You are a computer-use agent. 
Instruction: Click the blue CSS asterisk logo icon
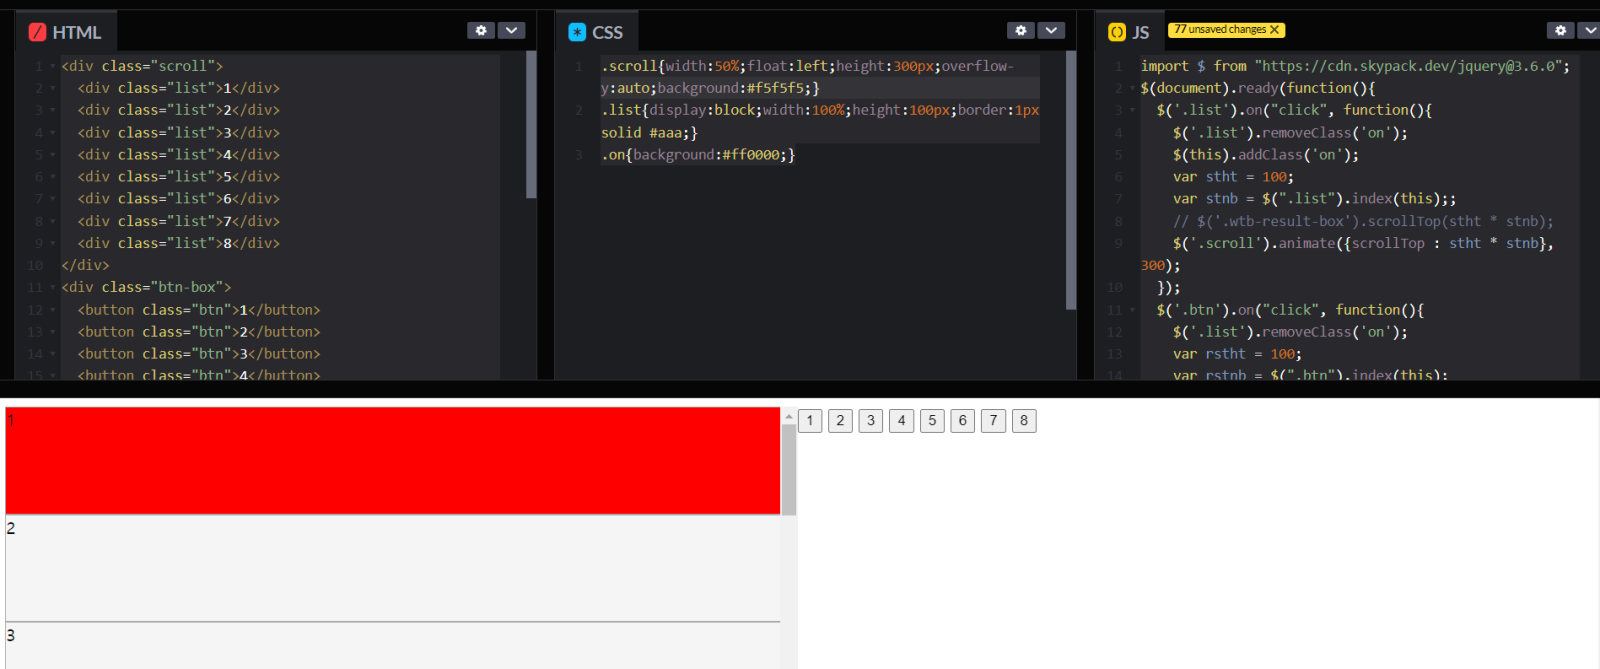tap(577, 32)
